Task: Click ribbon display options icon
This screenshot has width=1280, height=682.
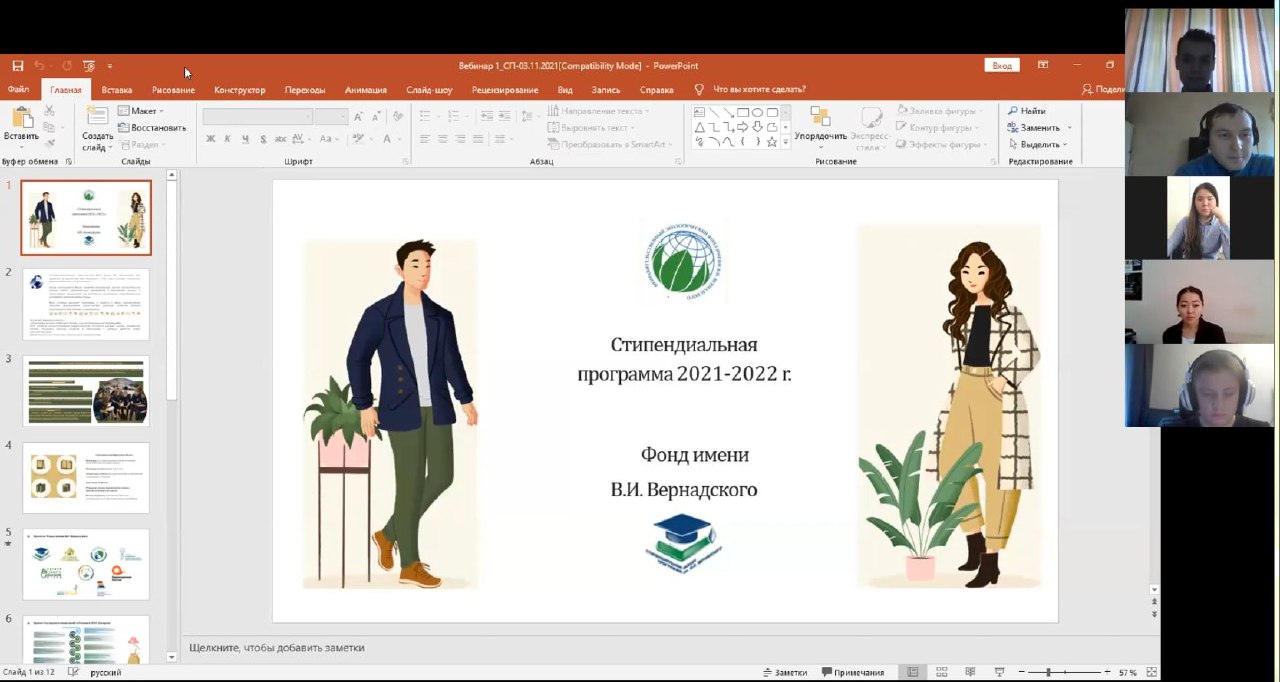Action: (x=1043, y=65)
